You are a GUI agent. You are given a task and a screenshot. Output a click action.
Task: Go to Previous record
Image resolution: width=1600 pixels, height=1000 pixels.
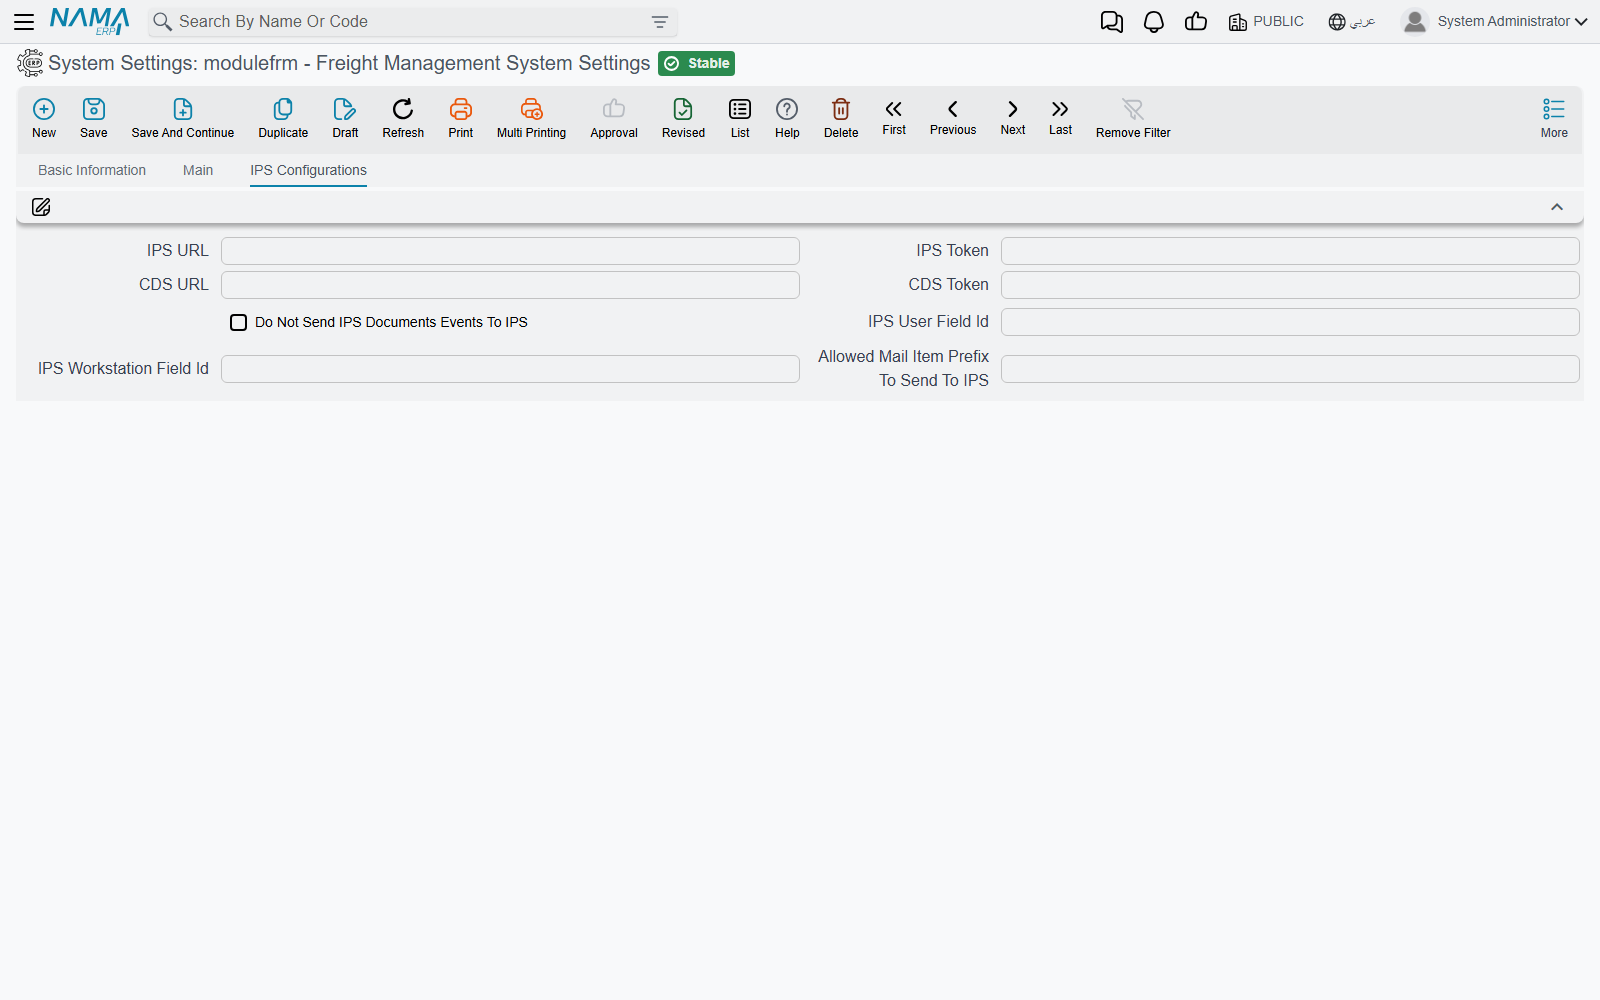pos(953,117)
